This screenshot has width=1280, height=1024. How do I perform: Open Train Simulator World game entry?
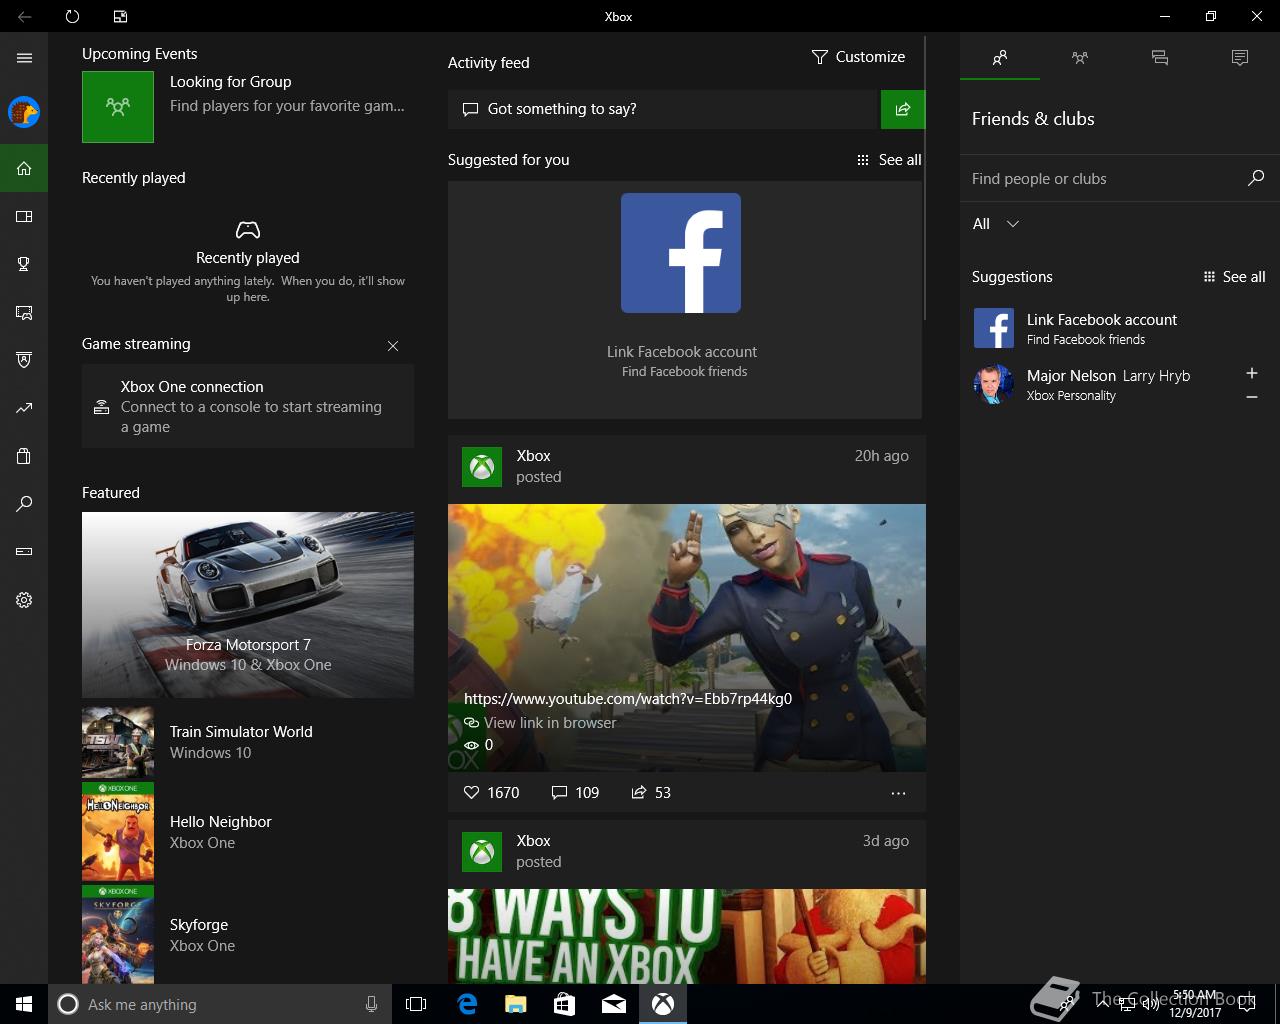pyautogui.click(x=248, y=742)
